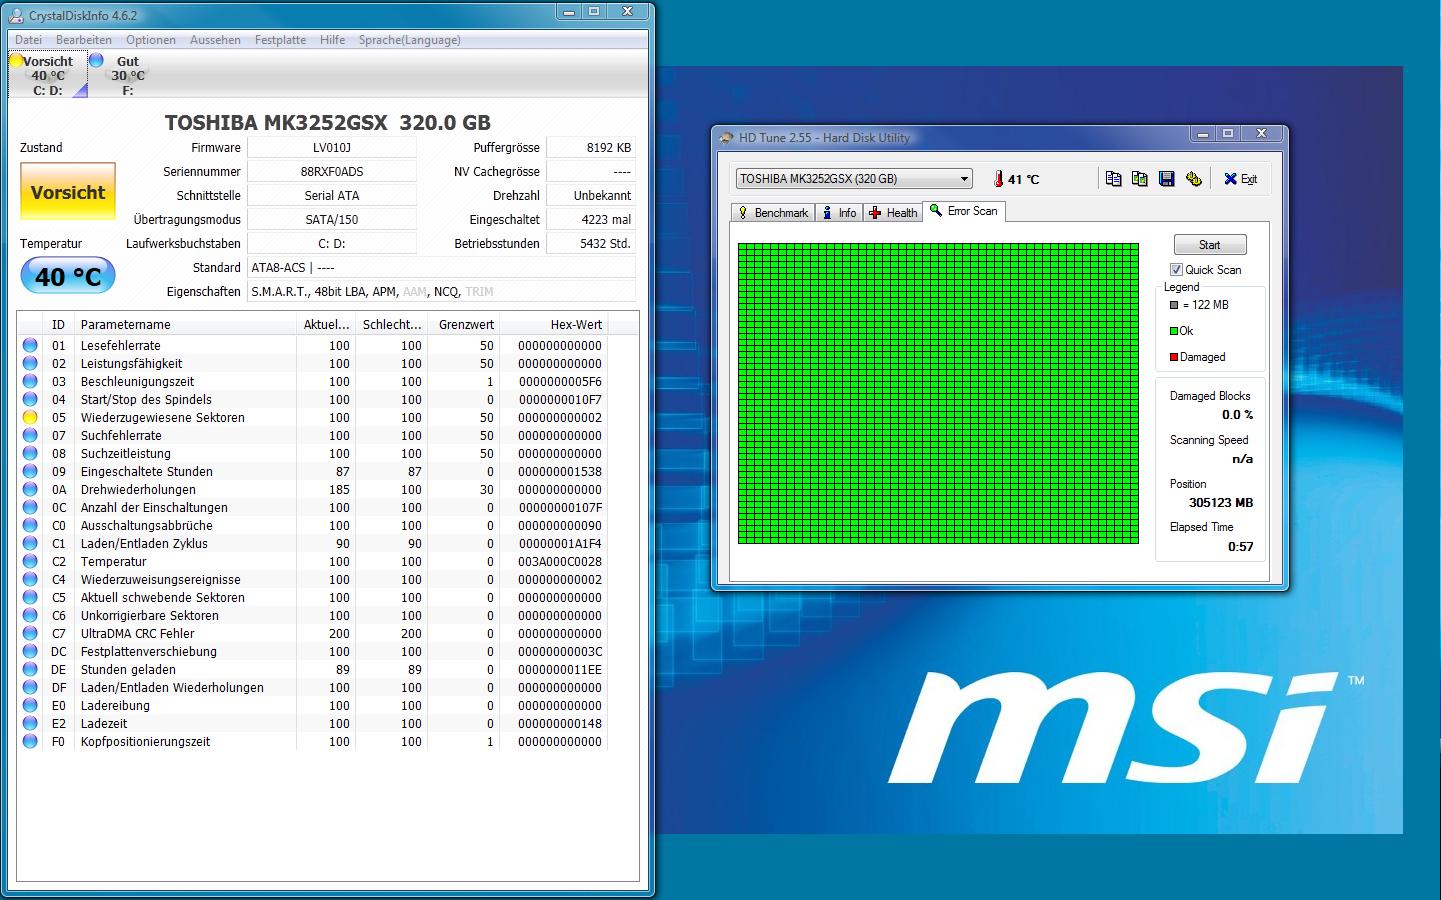Click the status orb for Lesefehlerrate
Image resolution: width=1441 pixels, height=900 pixels.
(30, 345)
